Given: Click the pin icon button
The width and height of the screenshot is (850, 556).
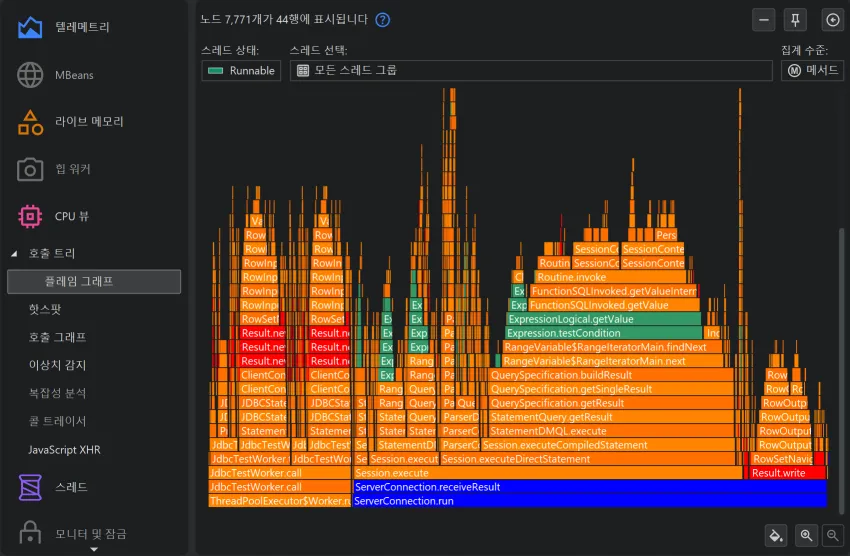Looking at the screenshot, I should (x=795, y=20).
